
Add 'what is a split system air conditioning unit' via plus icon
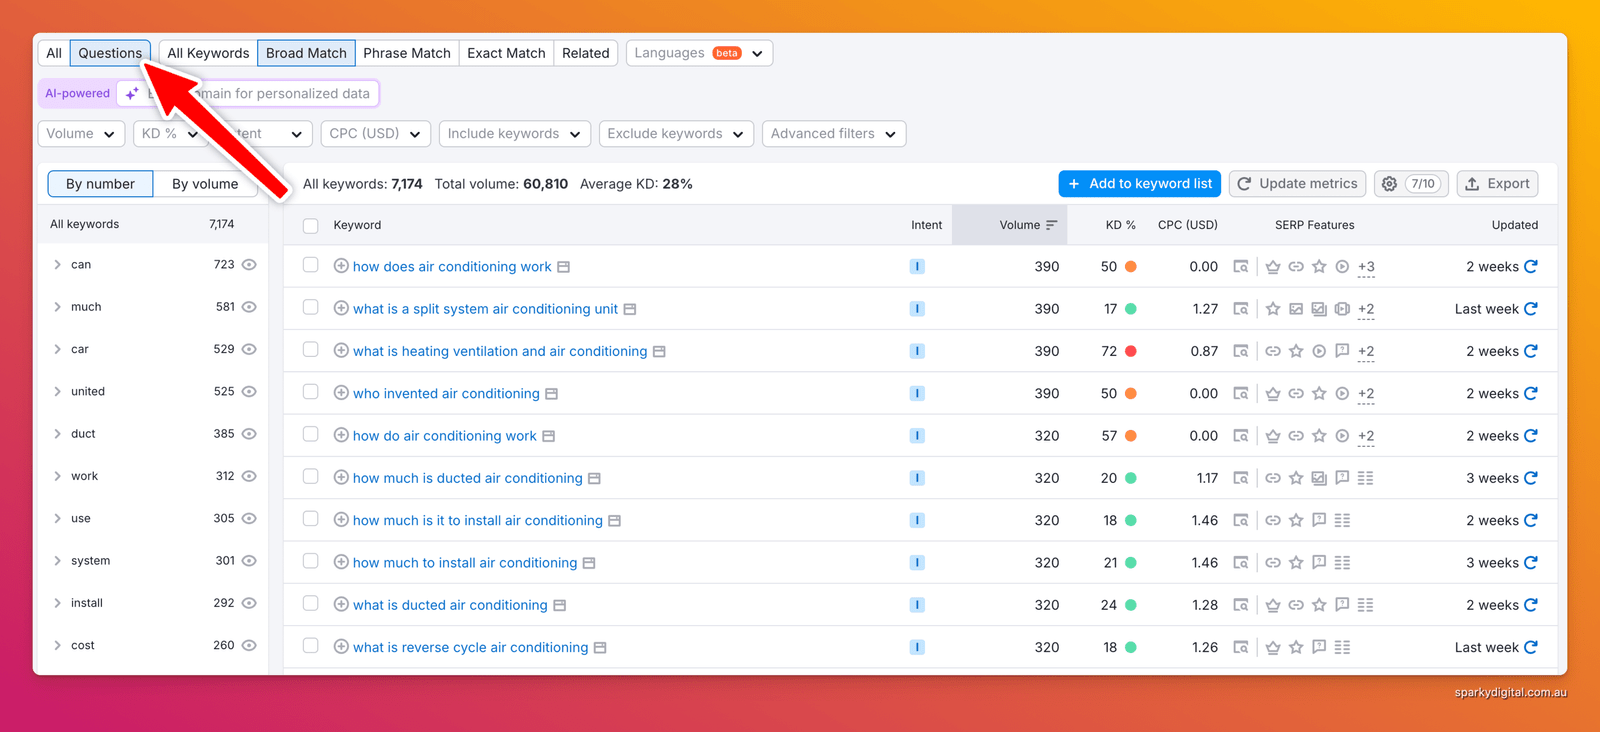point(341,309)
